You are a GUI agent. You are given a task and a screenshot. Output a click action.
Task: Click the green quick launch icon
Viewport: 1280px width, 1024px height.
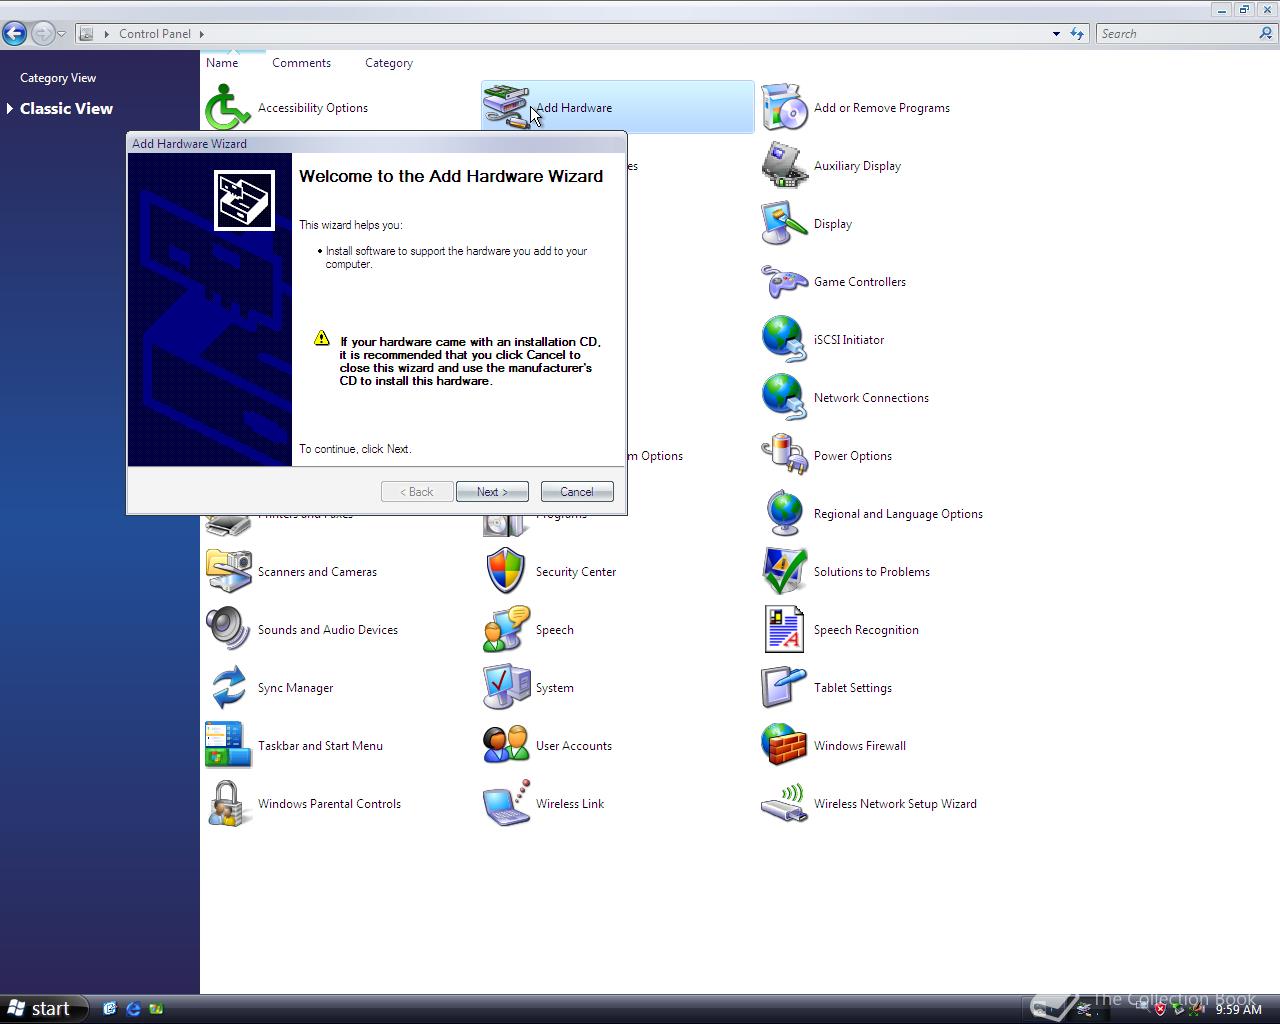156,1008
